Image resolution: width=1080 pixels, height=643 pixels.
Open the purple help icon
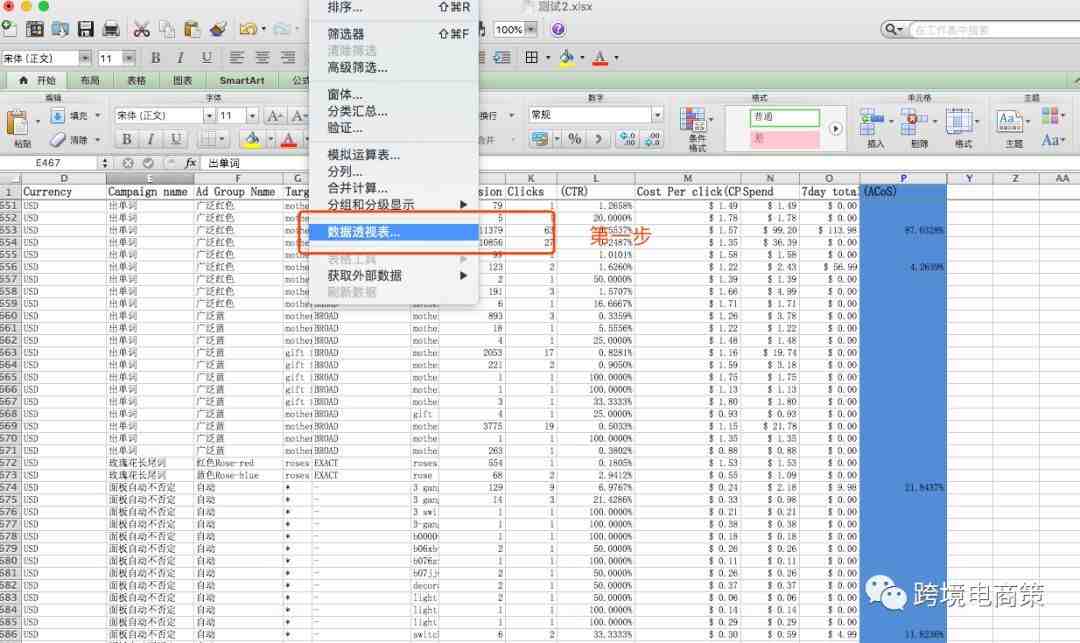(558, 30)
